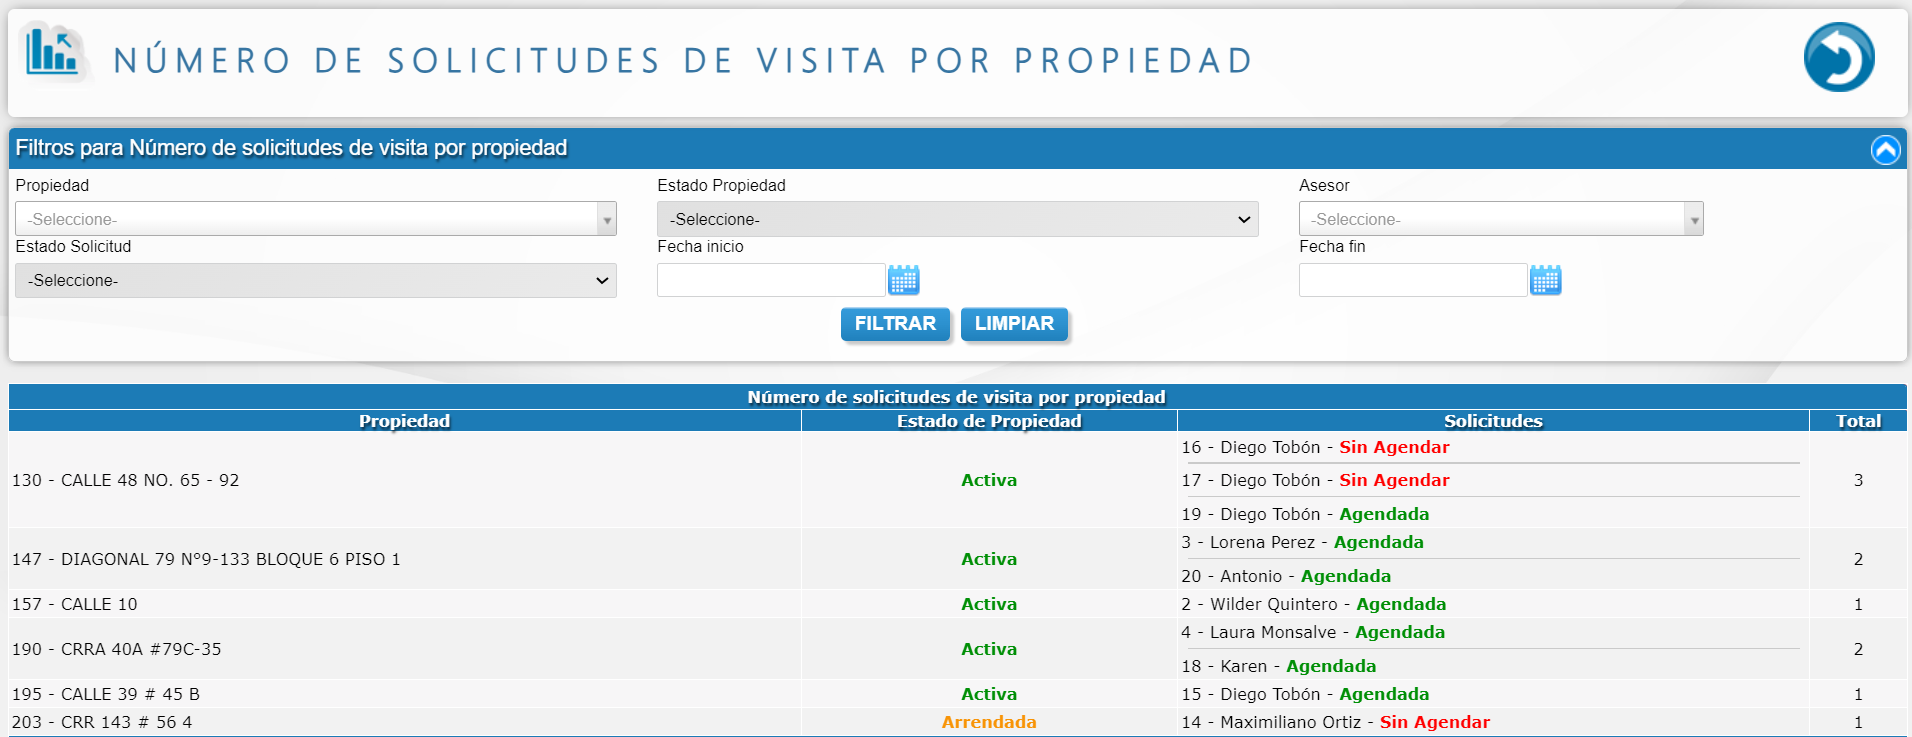Focus the Fecha fin input field
This screenshot has width=1912, height=737.
(1412, 281)
